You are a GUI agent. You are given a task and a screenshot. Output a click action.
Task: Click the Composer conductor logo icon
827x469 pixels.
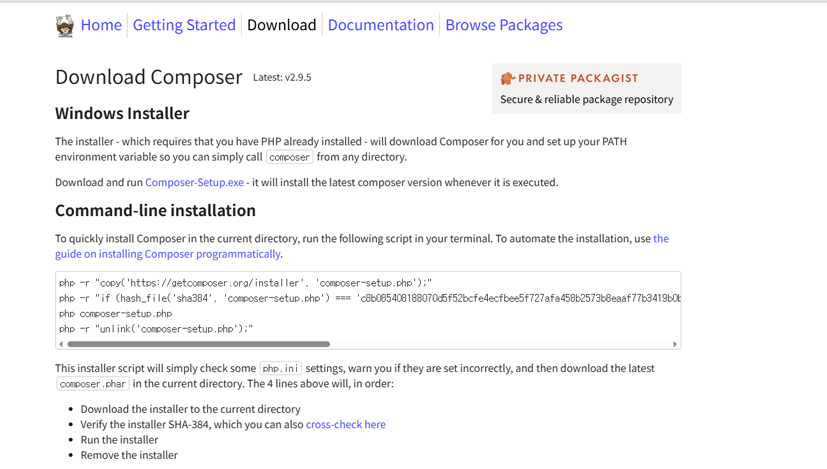[x=65, y=26]
